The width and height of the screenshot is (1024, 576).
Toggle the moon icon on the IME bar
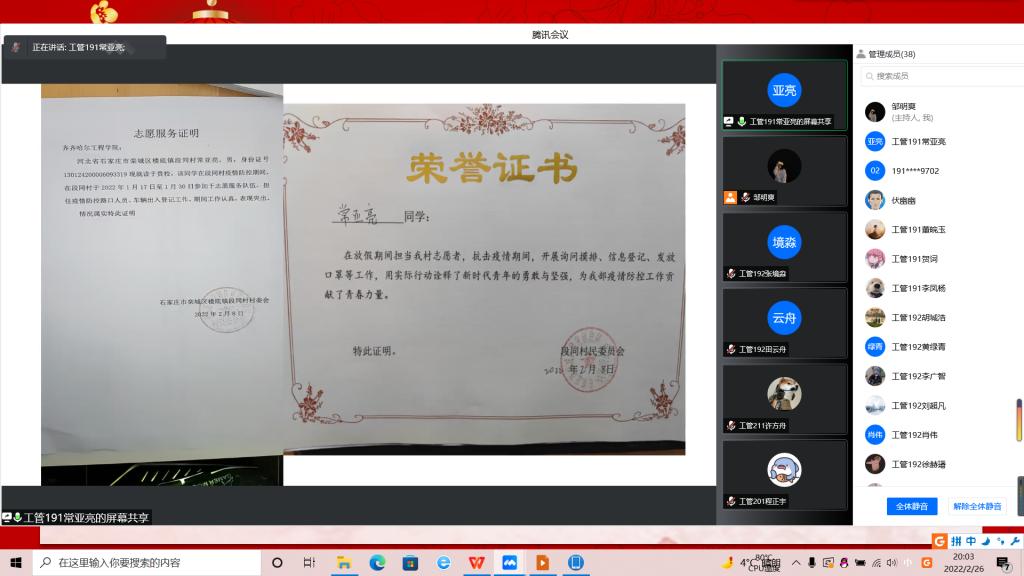click(986, 541)
